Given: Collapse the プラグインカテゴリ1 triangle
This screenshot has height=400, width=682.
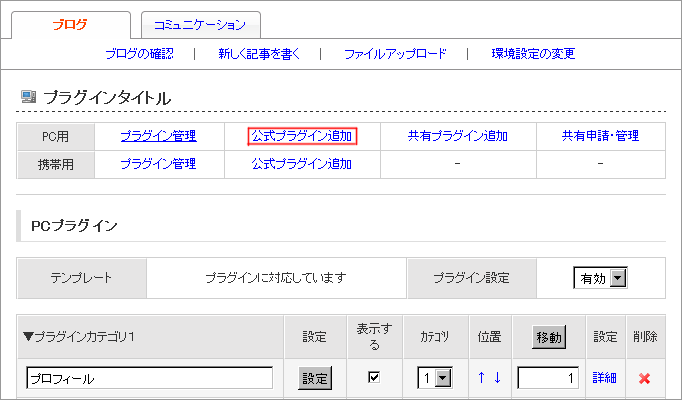Looking at the screenshot, I should click(x=28, y=337).
